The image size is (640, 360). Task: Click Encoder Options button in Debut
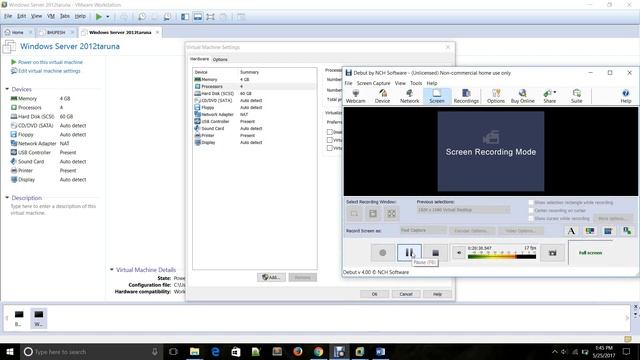coord(471,231)
